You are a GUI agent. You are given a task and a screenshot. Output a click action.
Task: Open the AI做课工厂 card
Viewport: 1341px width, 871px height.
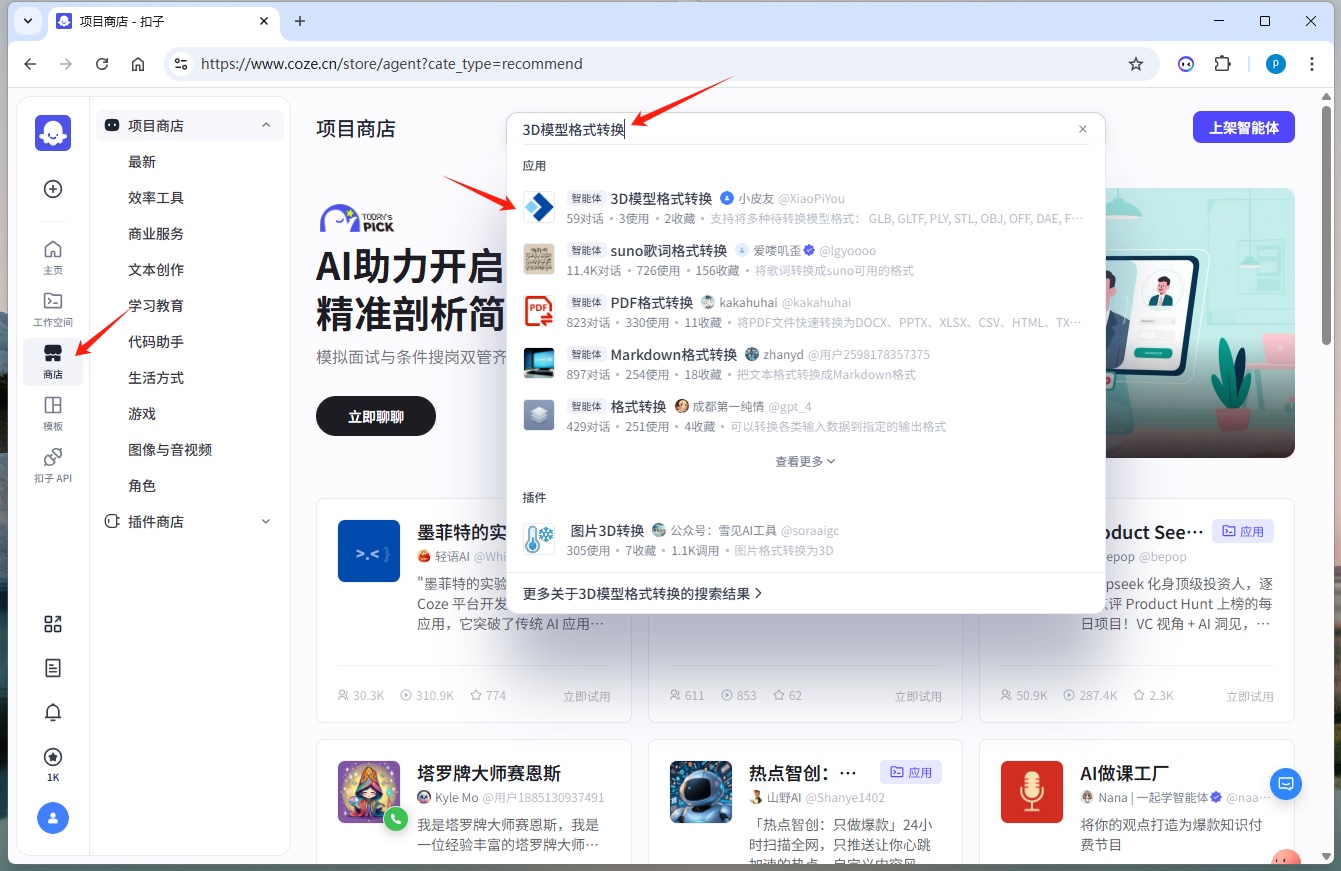coord(1137,801)
